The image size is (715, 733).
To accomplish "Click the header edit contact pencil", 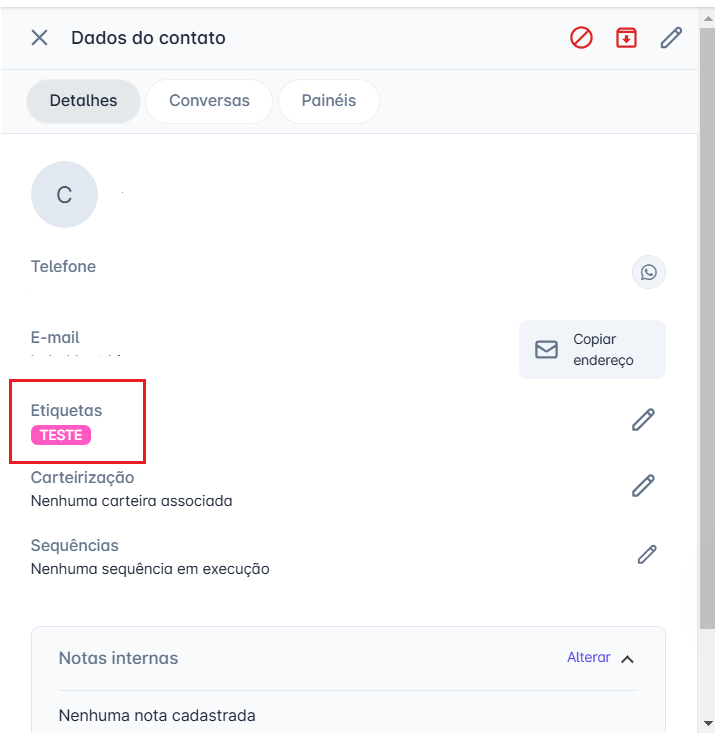I will tap(671, 38).
